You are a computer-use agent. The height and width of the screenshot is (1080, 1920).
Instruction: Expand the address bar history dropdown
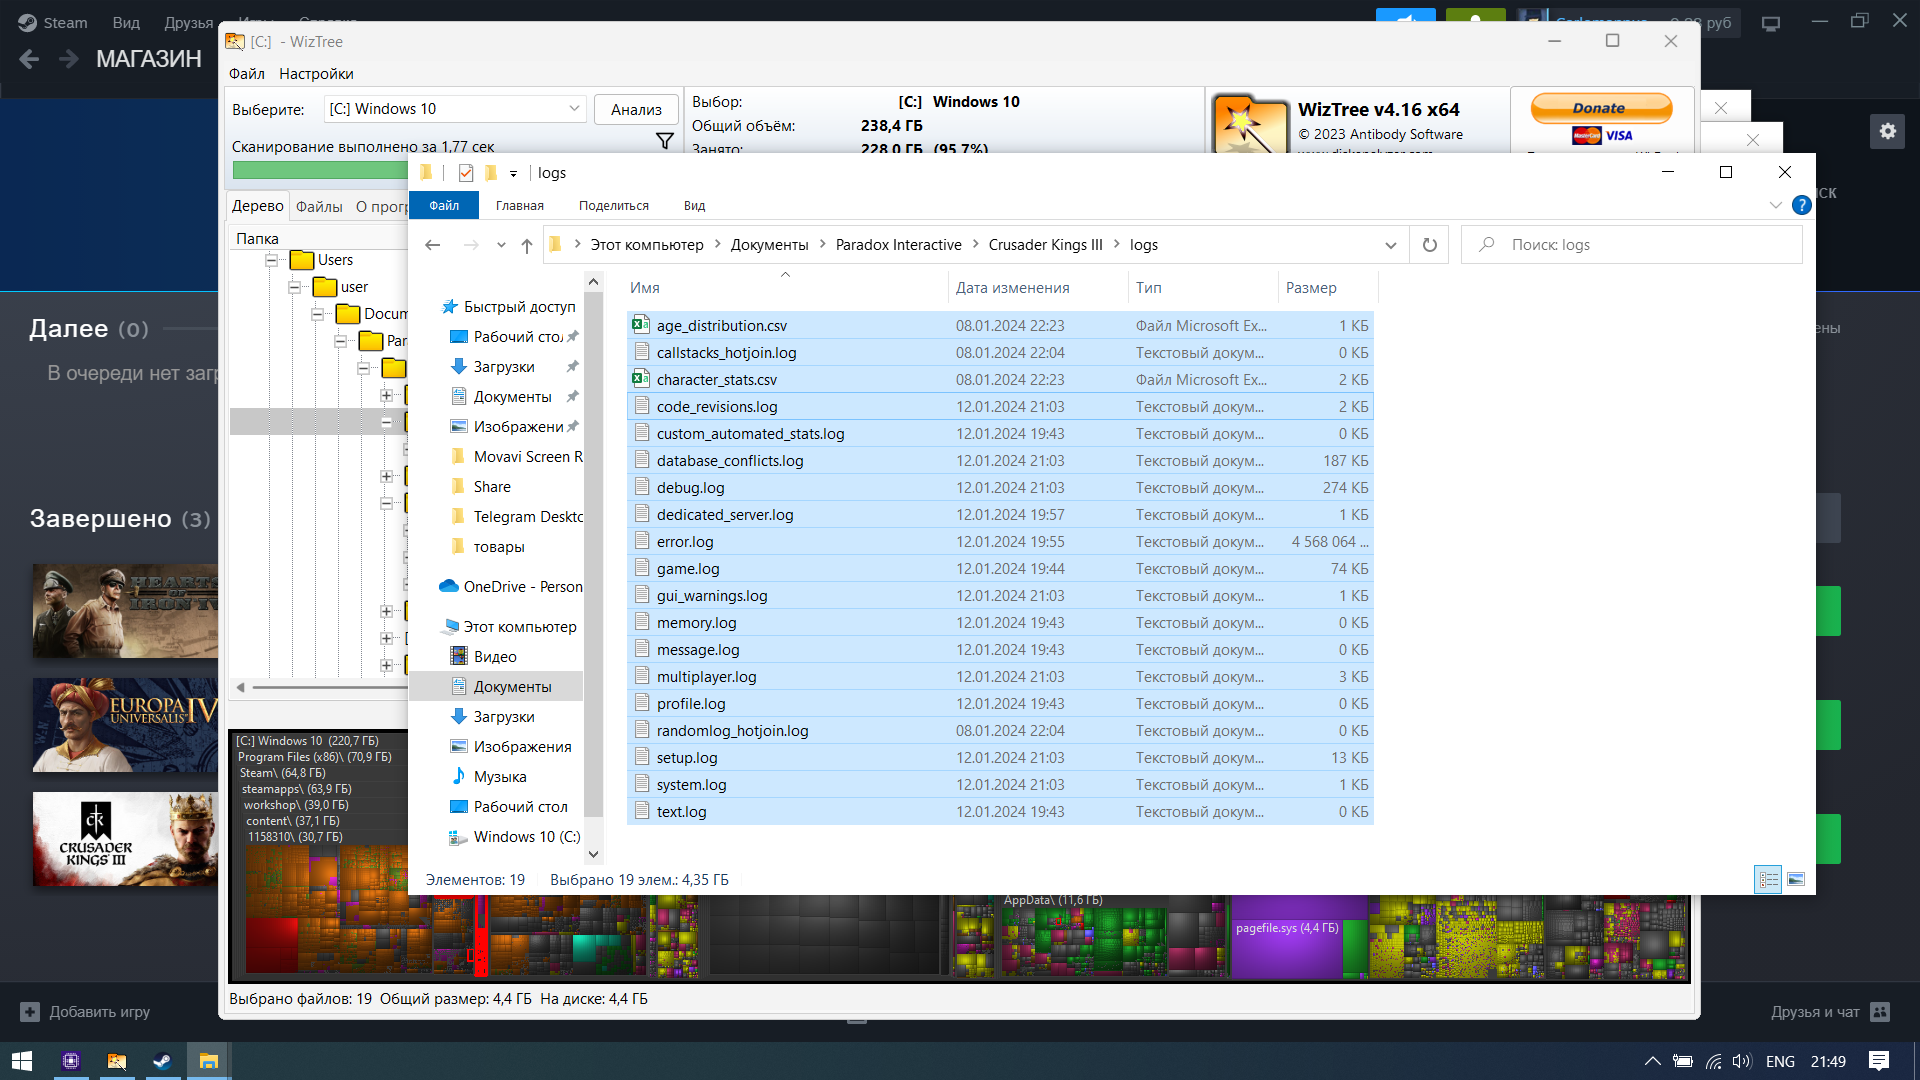click(x=1390, y=245)
